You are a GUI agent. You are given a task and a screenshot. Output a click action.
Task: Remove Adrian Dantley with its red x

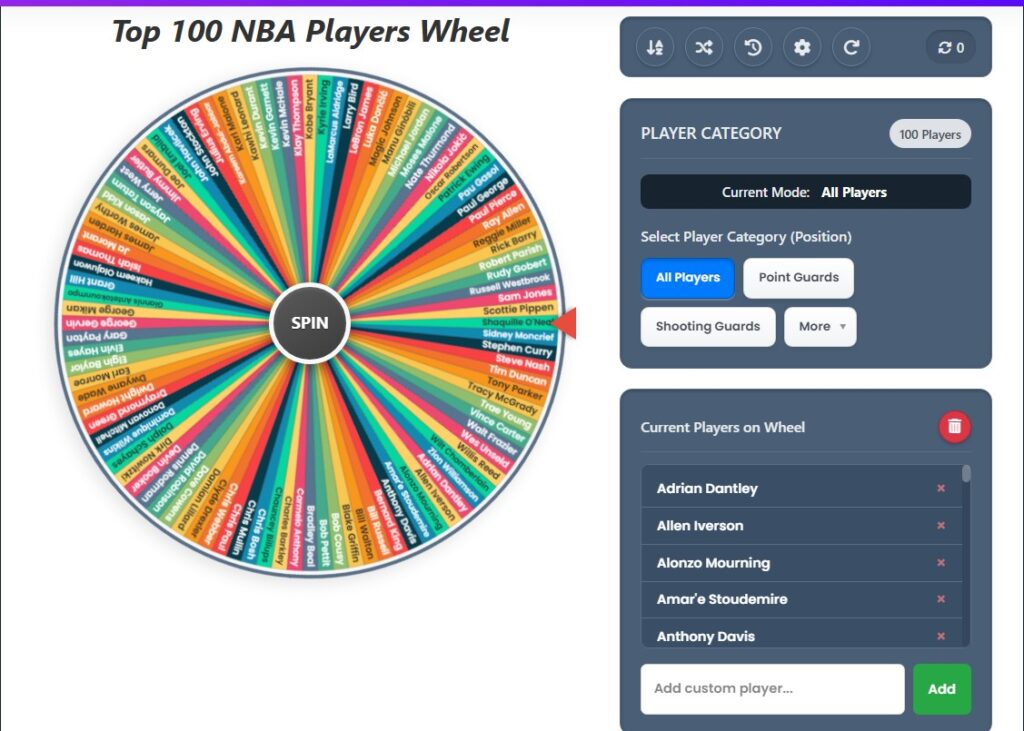point(940,488)
